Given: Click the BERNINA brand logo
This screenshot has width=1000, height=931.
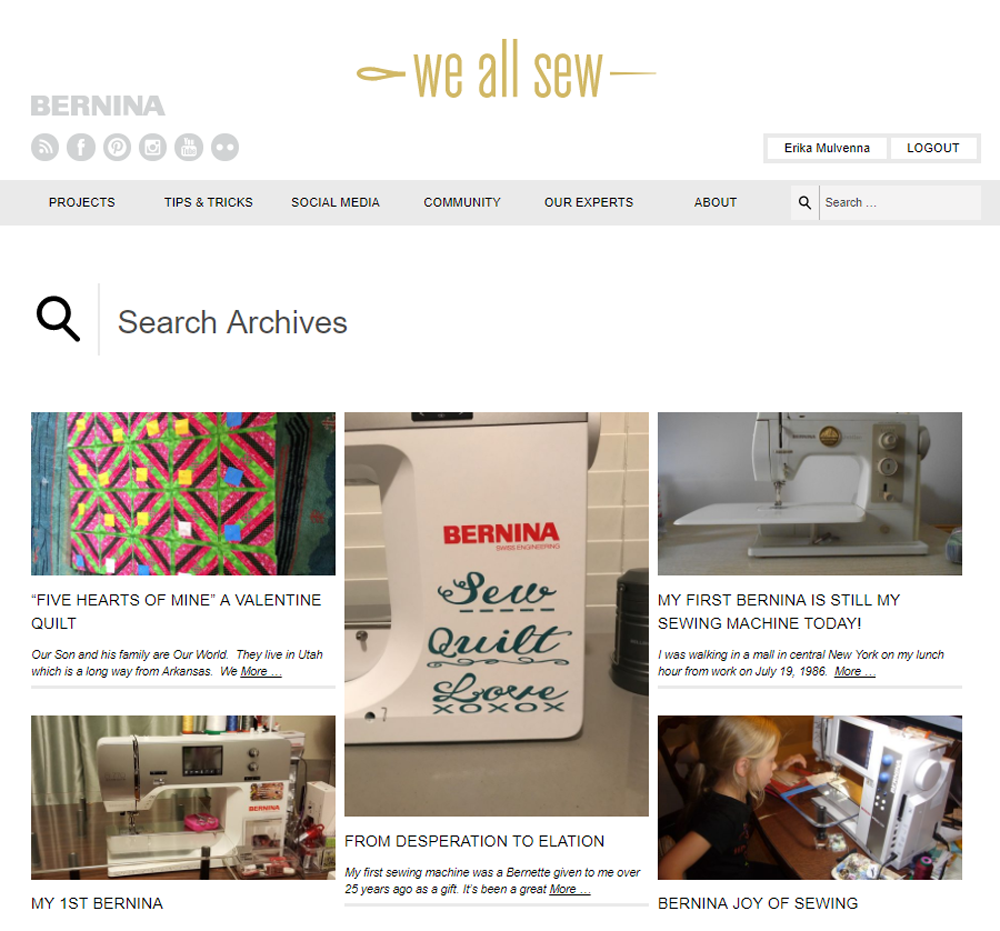Looking at the screenshot, I should tap(98, 106).
